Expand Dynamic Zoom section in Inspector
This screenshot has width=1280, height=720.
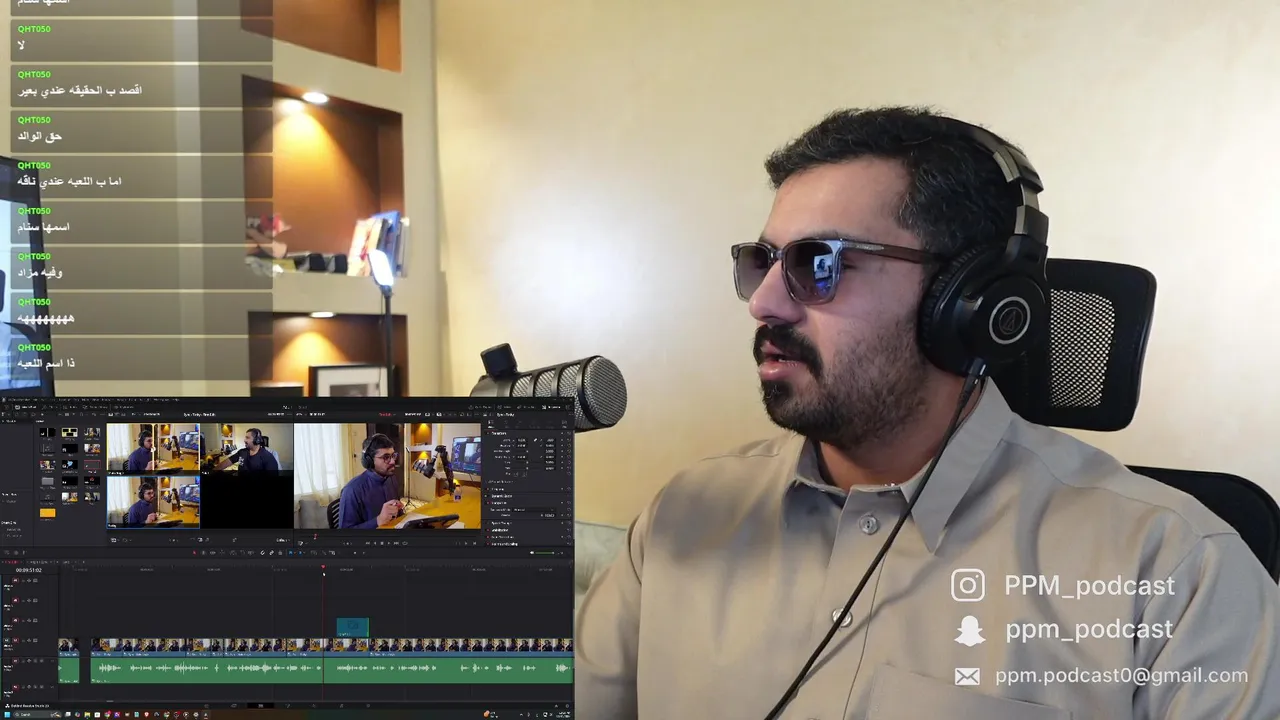click(502, 496)
